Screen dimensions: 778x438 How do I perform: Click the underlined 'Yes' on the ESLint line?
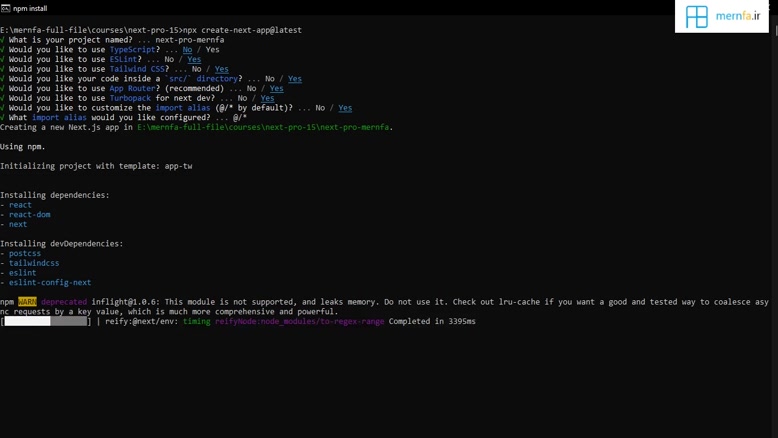[x=194, y=59]
